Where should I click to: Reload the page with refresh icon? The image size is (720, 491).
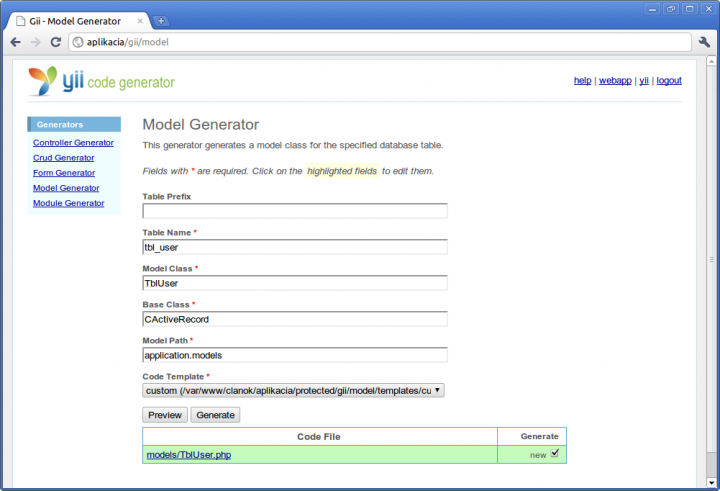[x=56, y=42]
